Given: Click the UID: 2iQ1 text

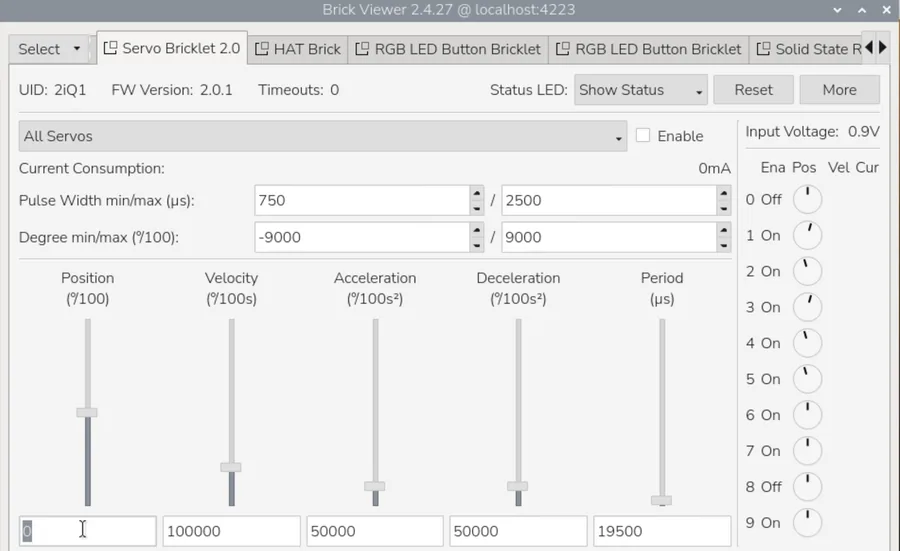Looking at the screenshot, I should (52, 90).
